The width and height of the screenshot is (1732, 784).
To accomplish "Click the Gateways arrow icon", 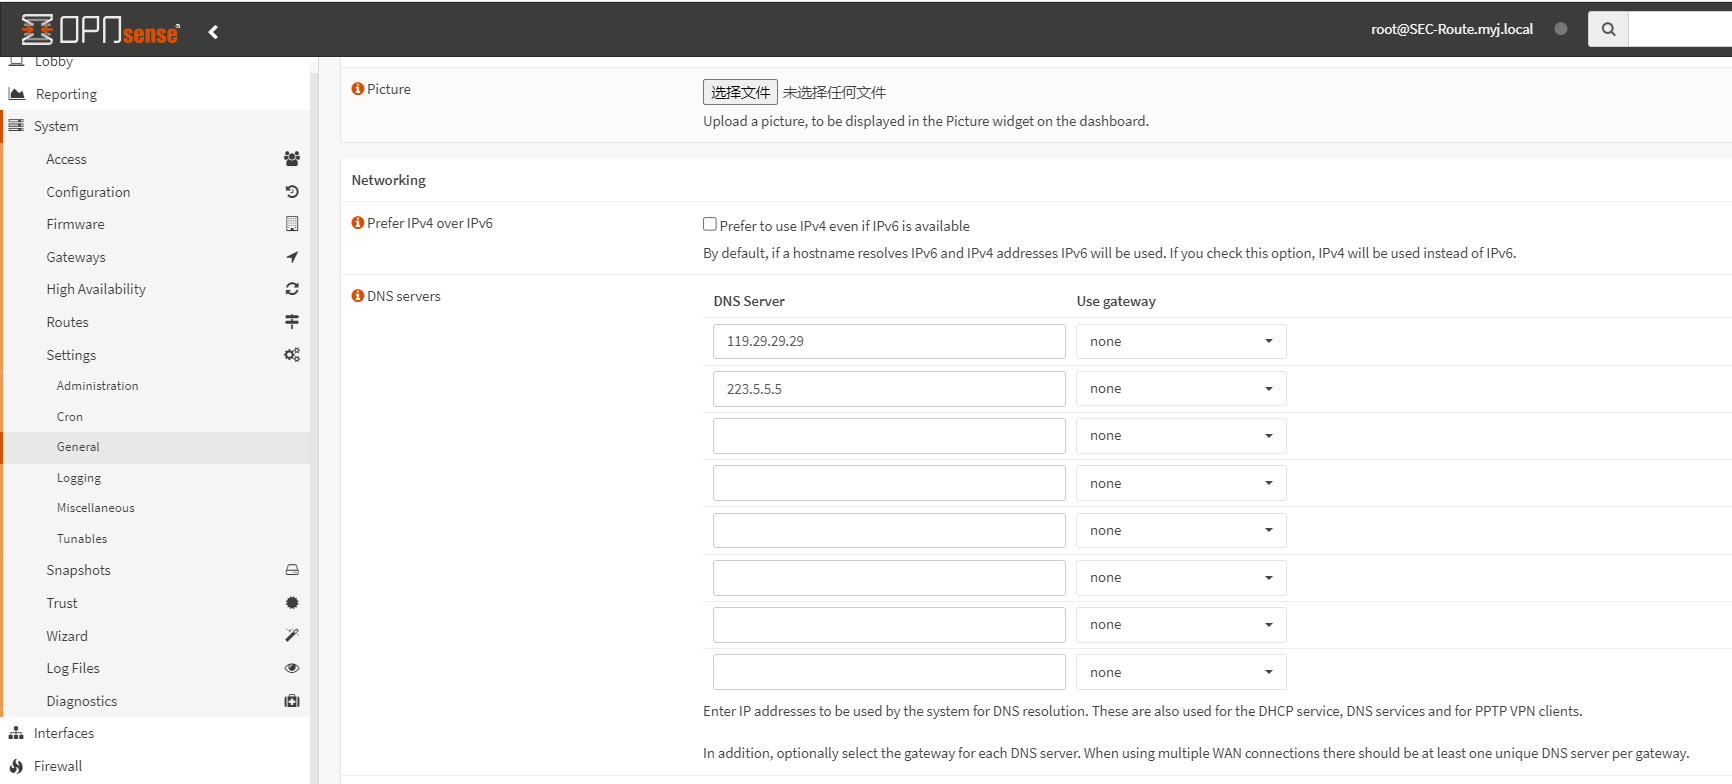I will pos(292,257).
